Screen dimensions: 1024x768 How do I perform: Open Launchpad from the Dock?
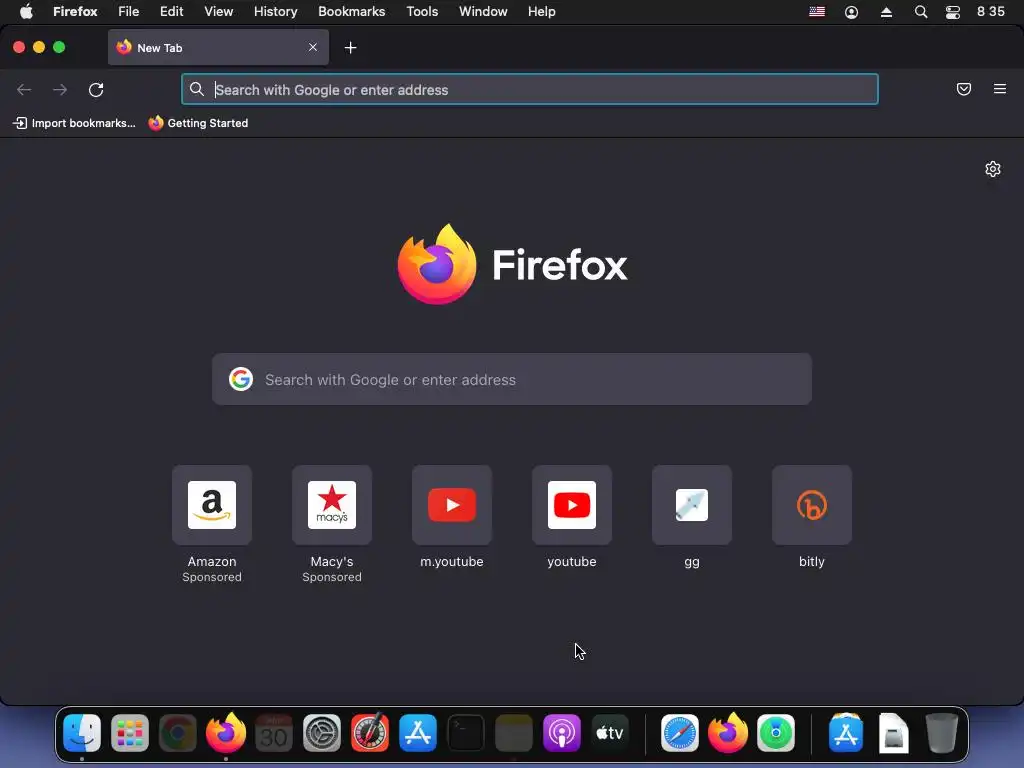pos(130,733)
